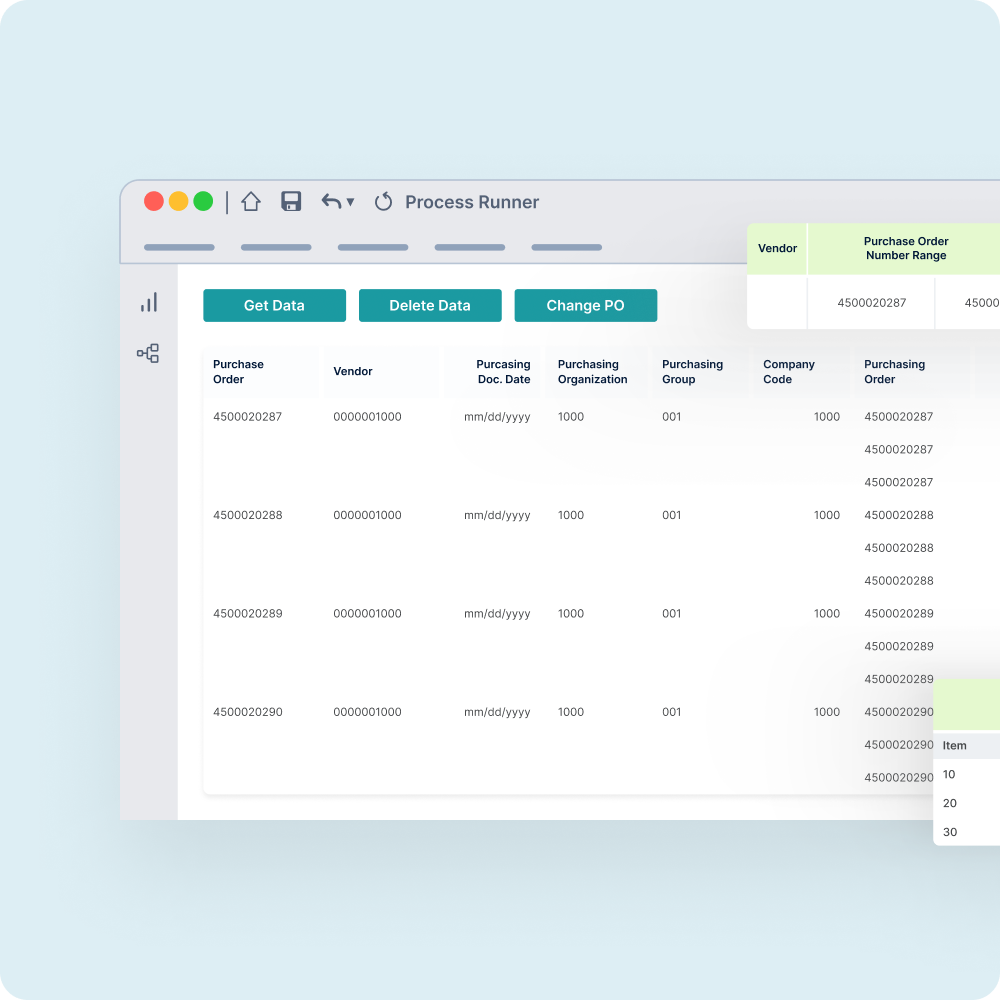Select the Home icon in the toolbar

click(249, 201)
